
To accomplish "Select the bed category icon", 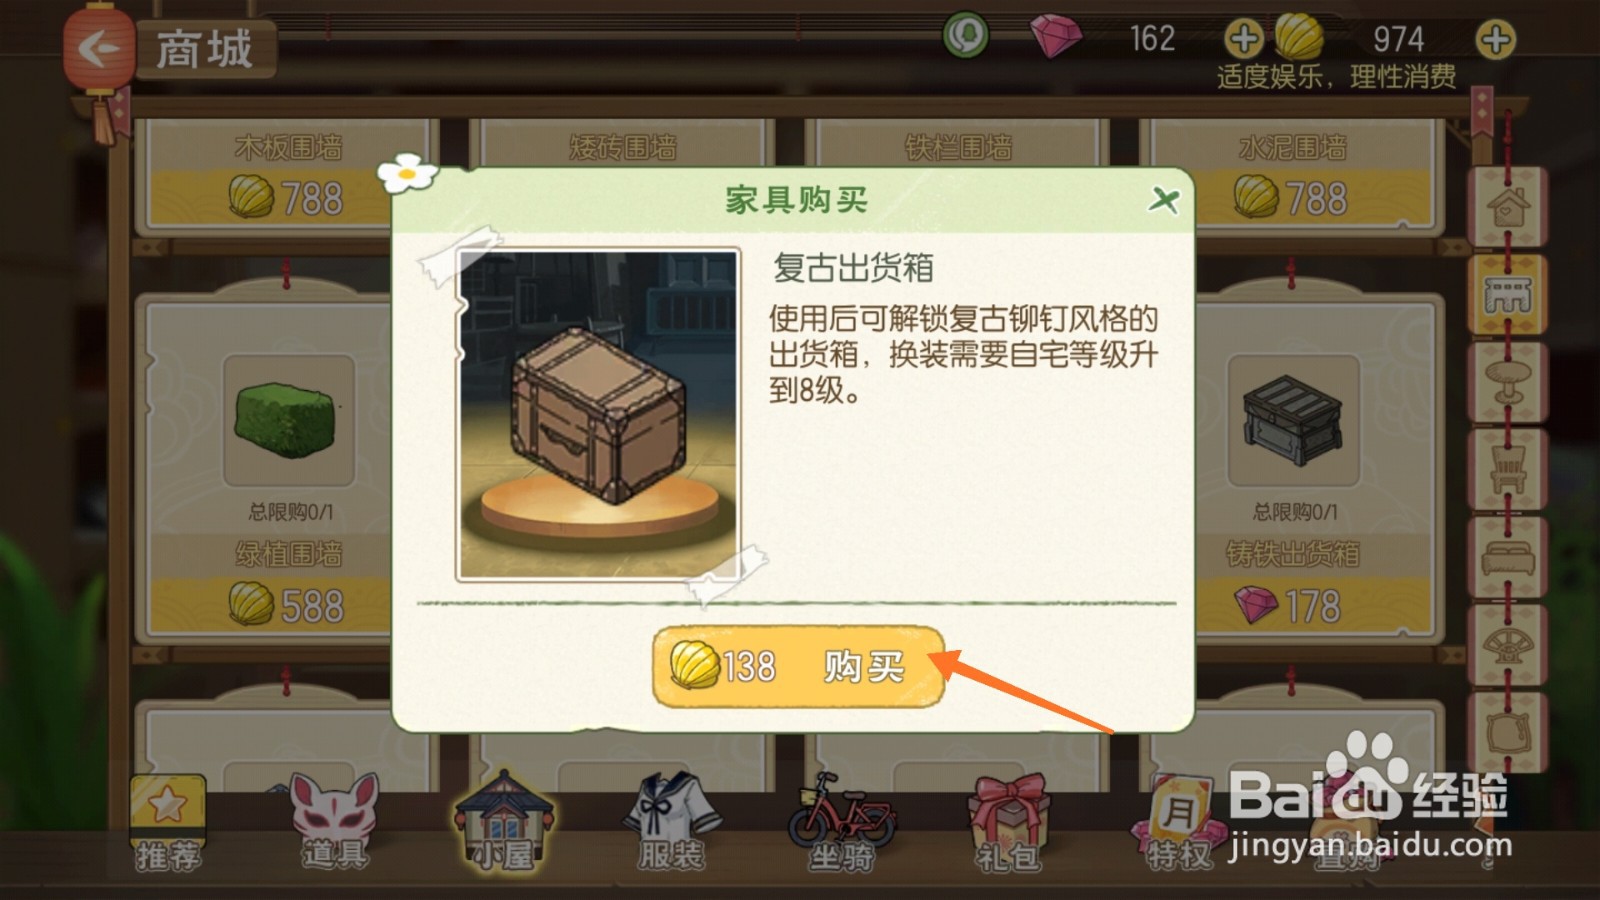I will pos(1507,557).
